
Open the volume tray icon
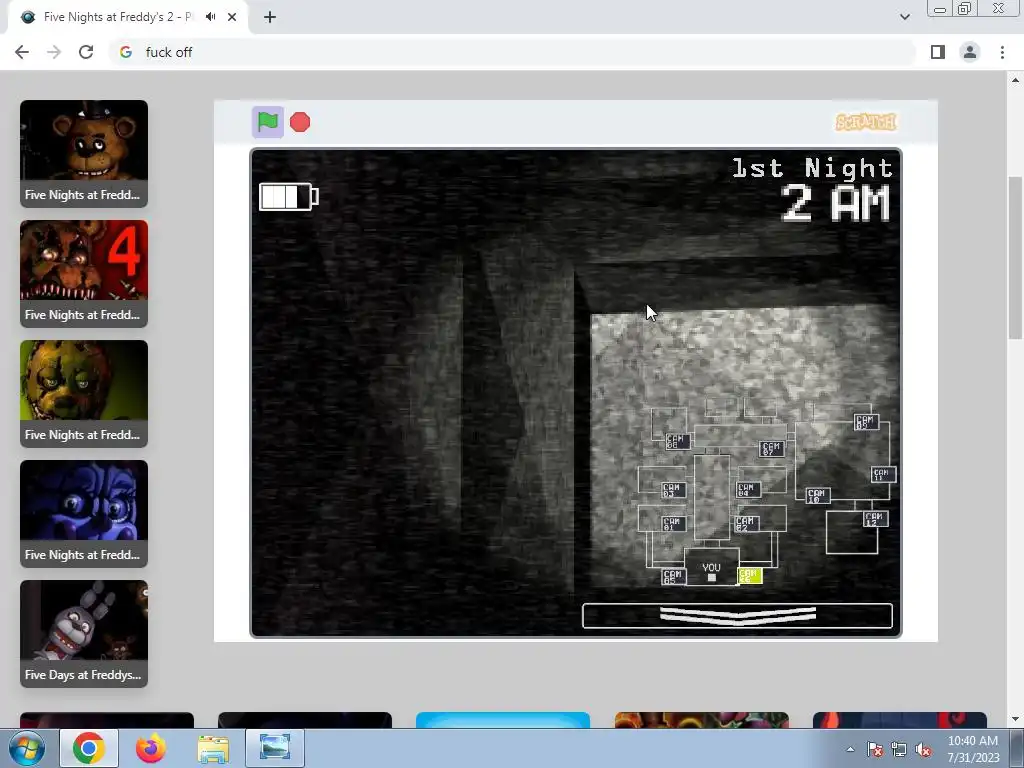tap(923, 749)
